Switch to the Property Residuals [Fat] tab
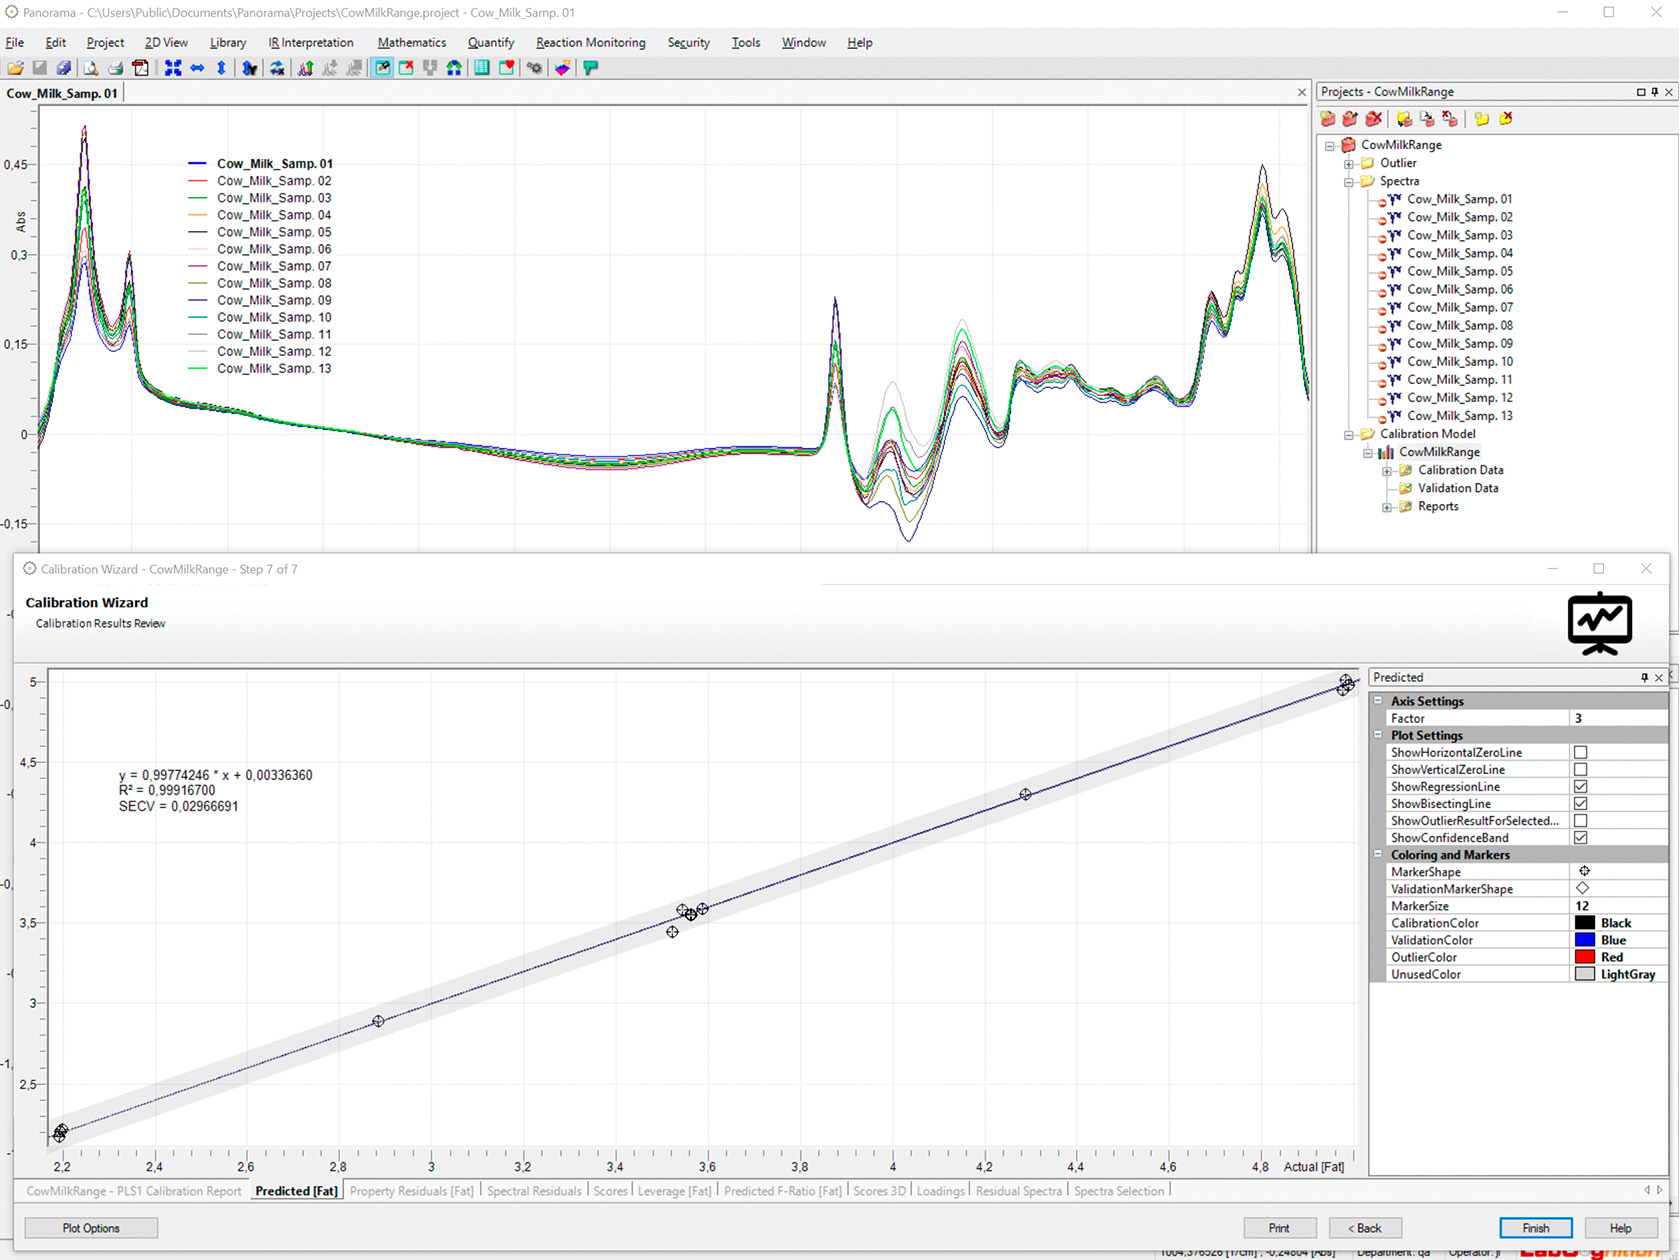The image size is (1680, 1260). tap(411, 1191)
